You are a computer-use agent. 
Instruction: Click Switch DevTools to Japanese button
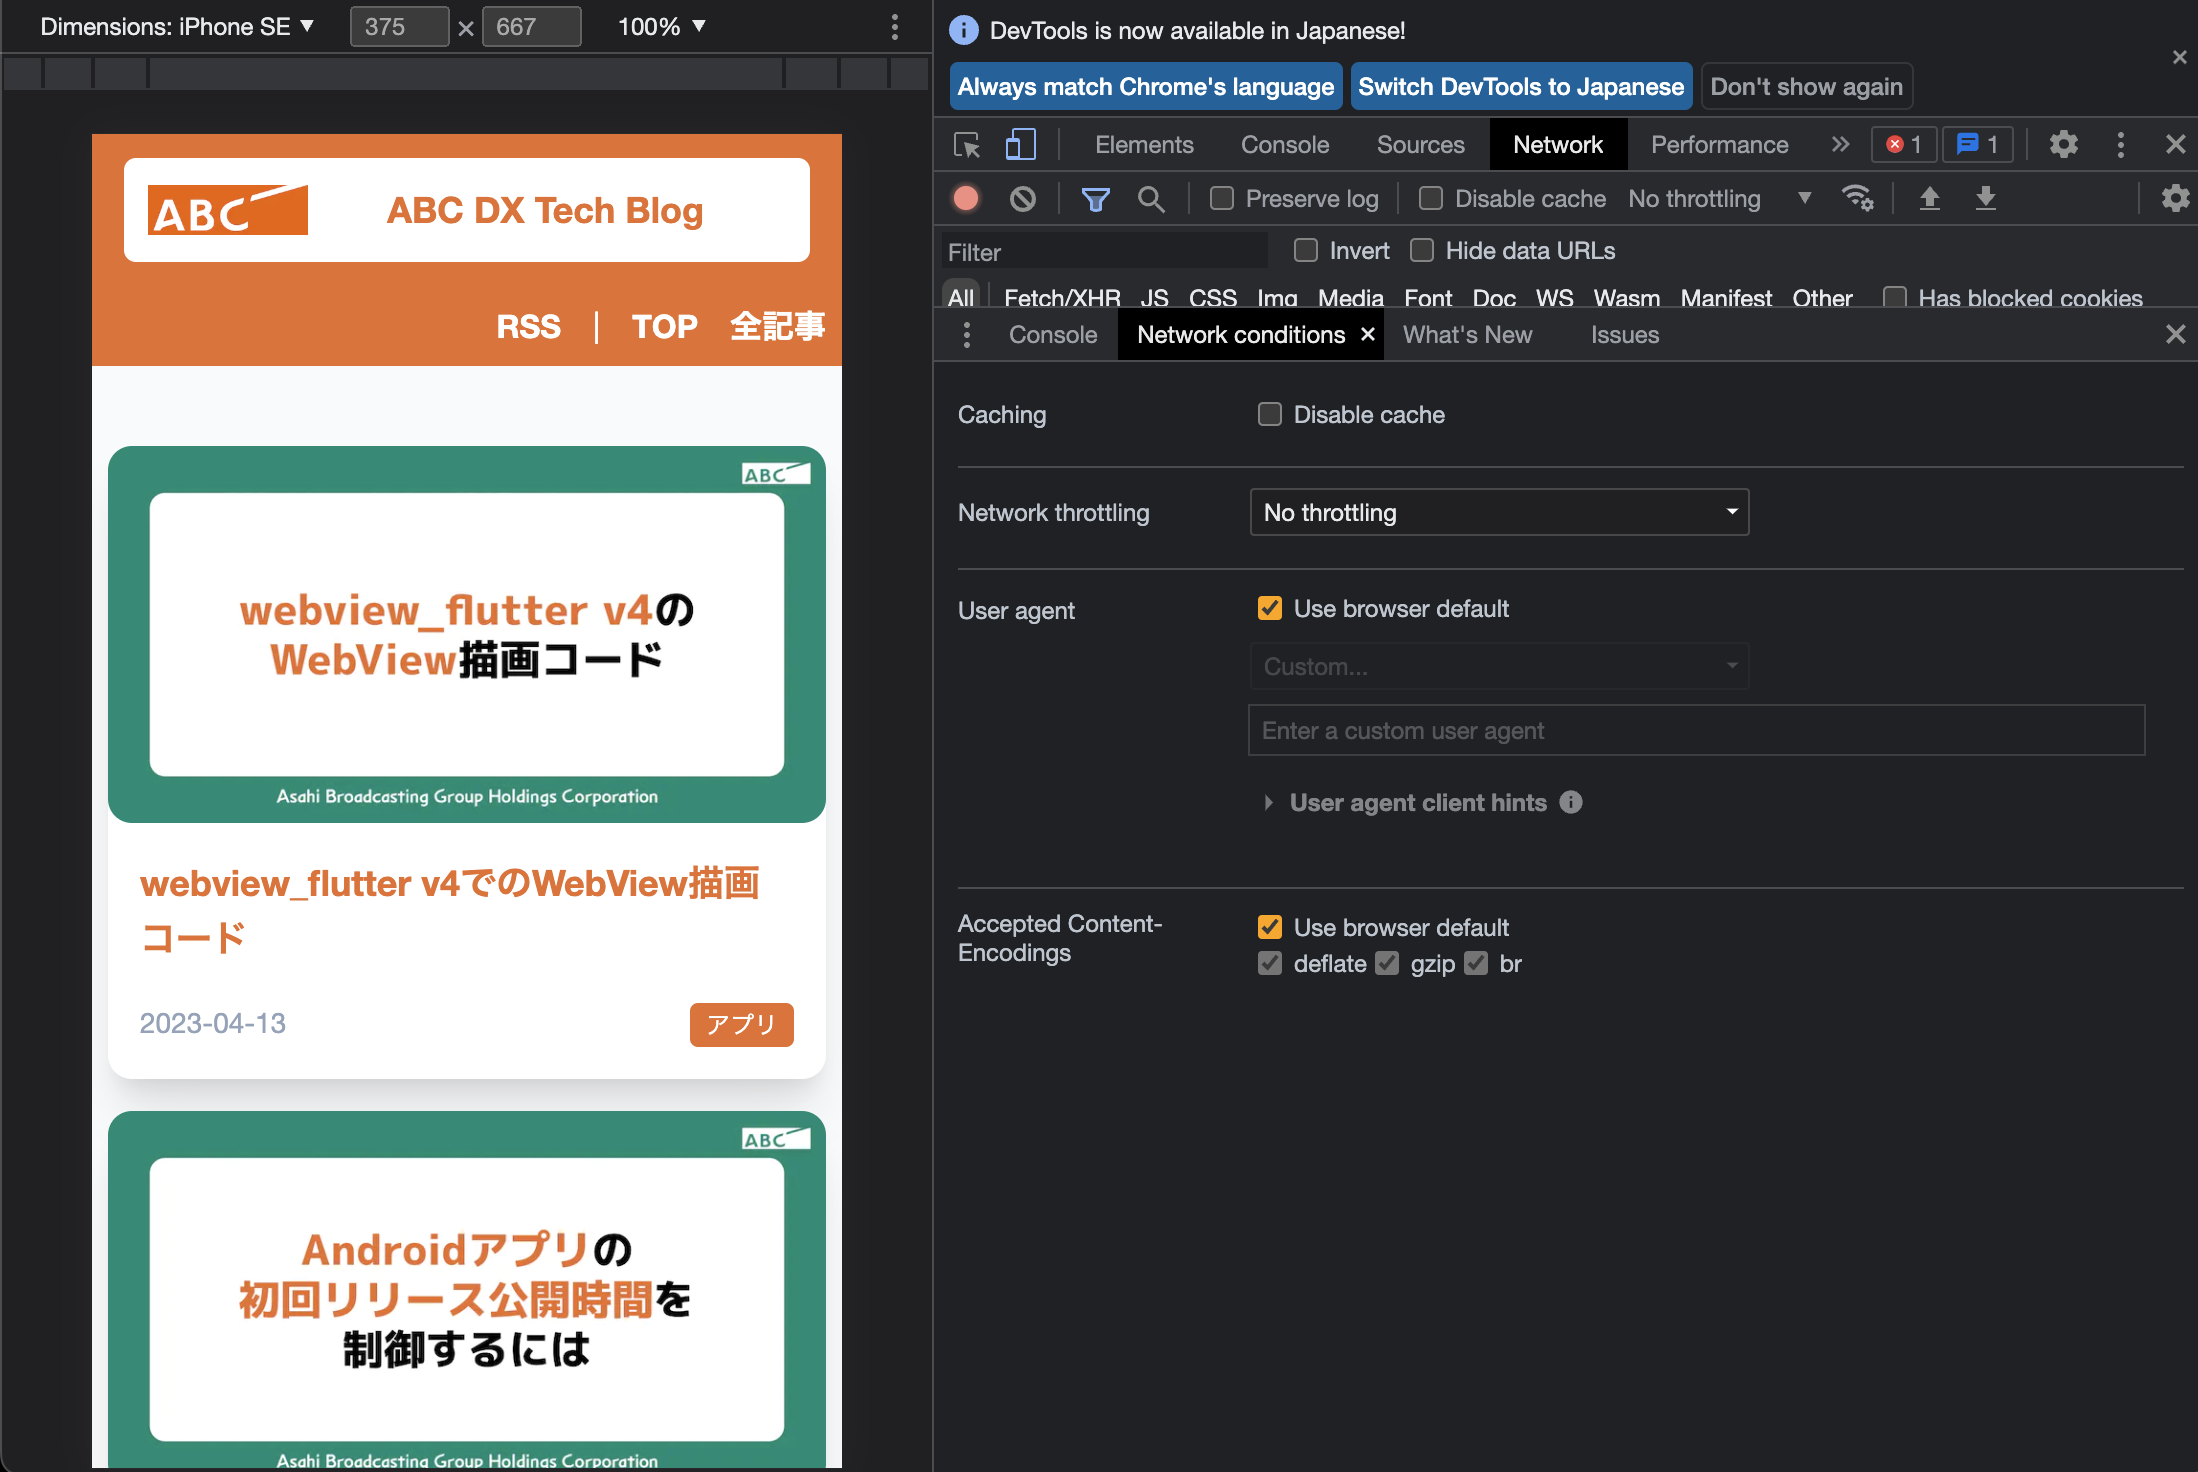[1520, 87]
